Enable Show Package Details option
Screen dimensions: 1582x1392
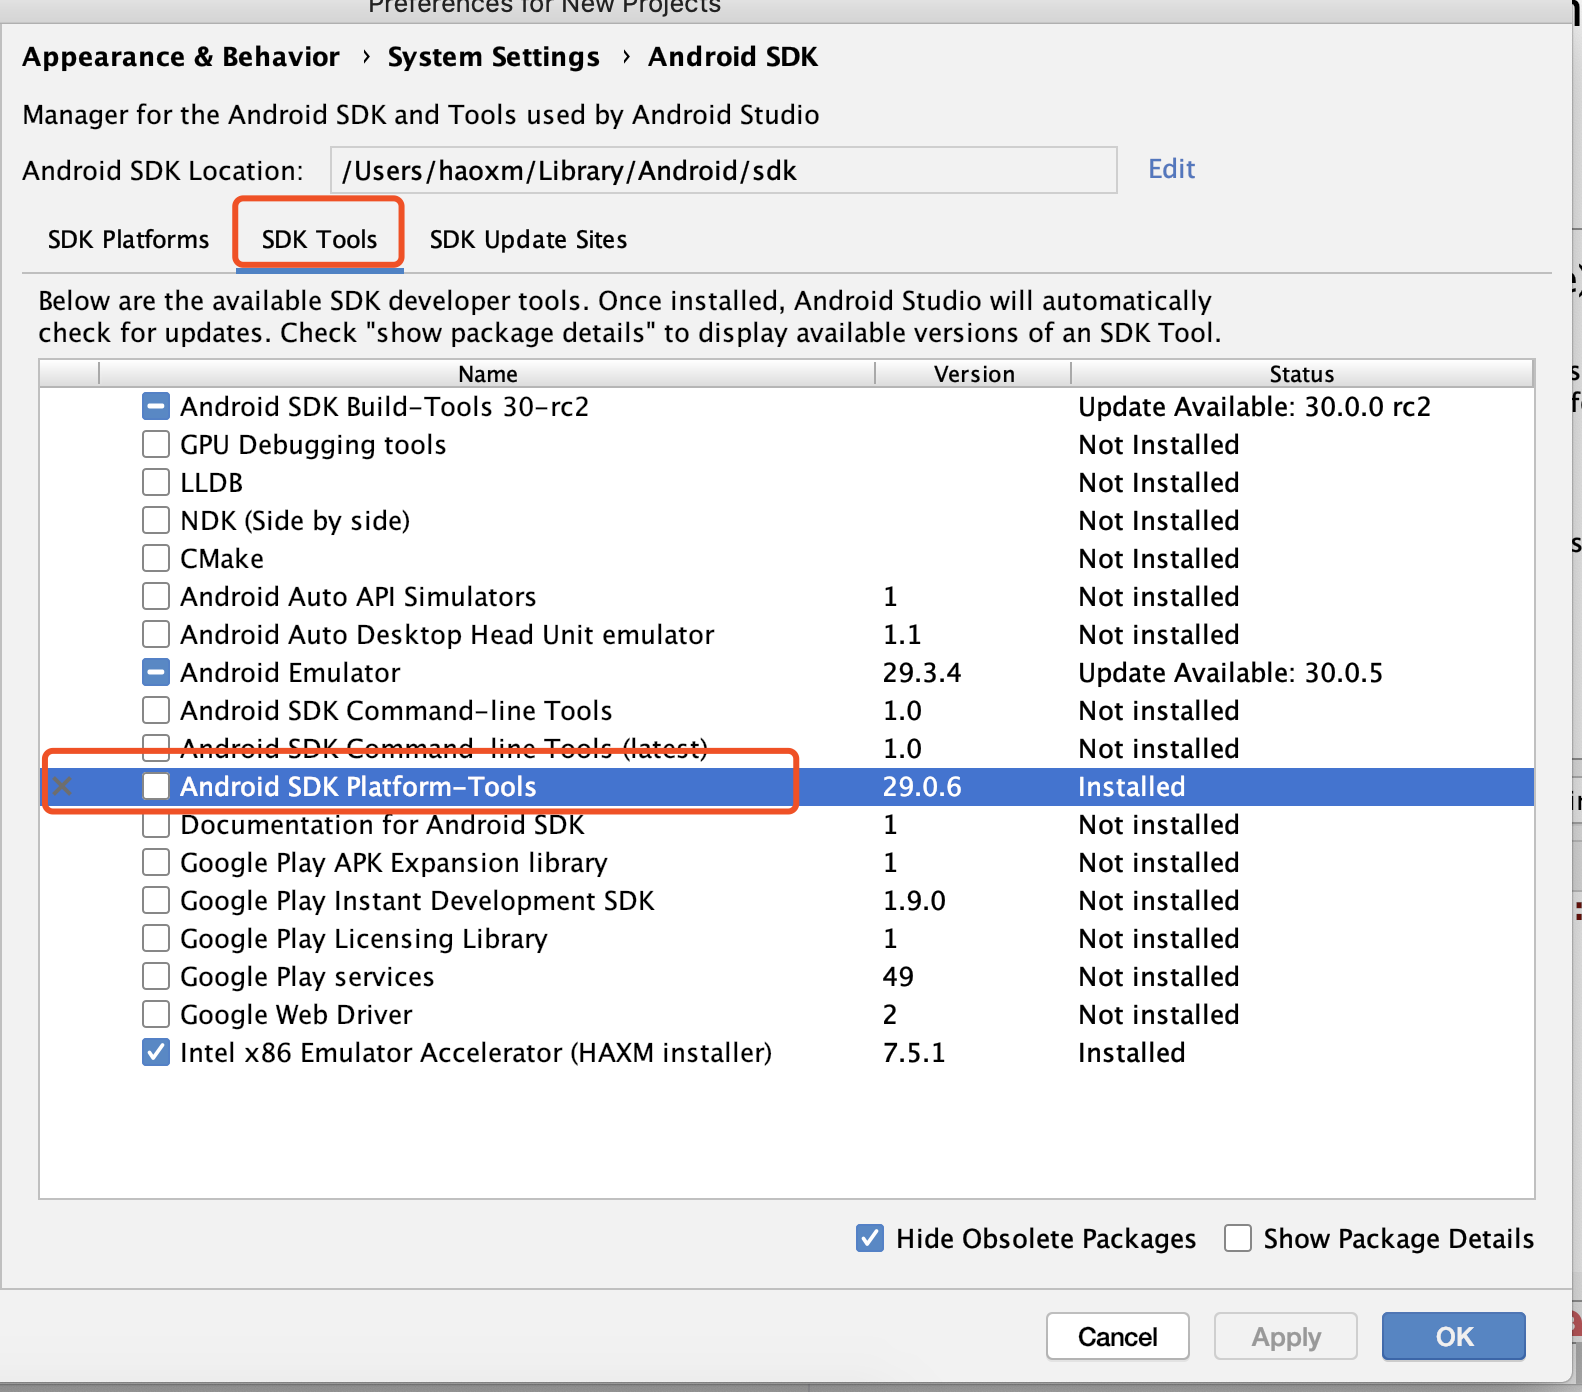pos(1238,1239)
